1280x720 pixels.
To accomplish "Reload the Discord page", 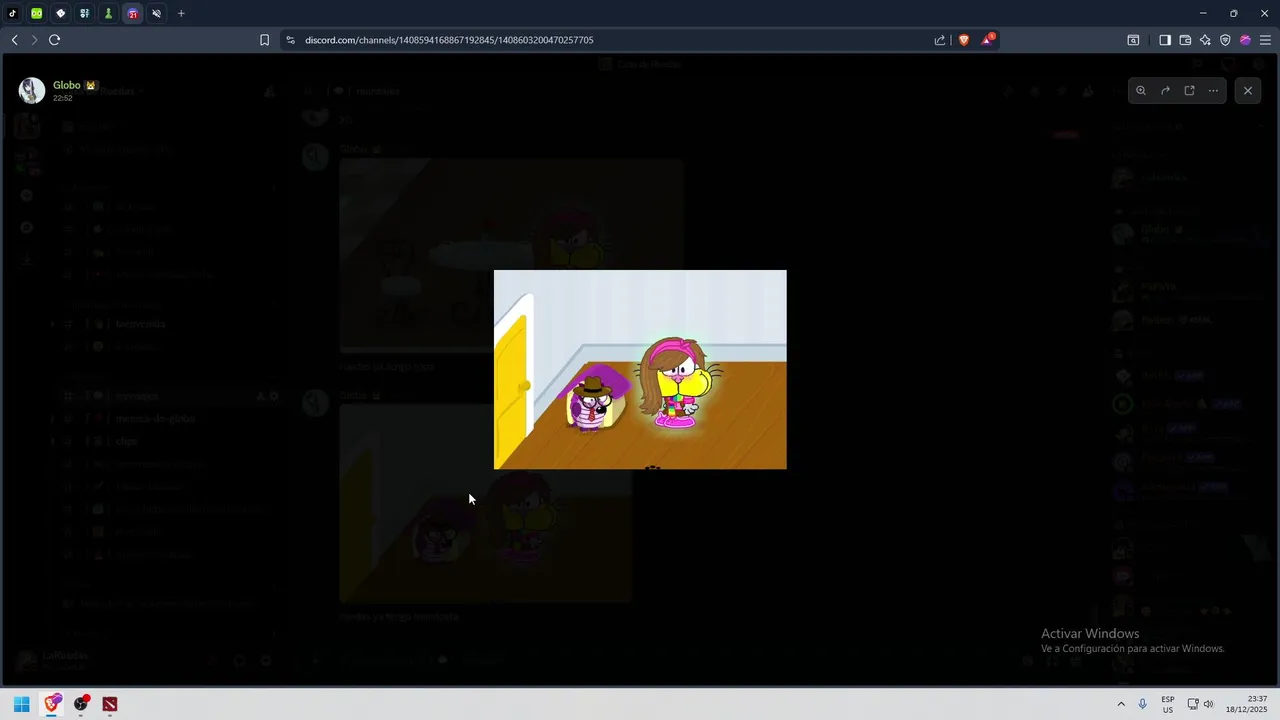I will 54,40.
